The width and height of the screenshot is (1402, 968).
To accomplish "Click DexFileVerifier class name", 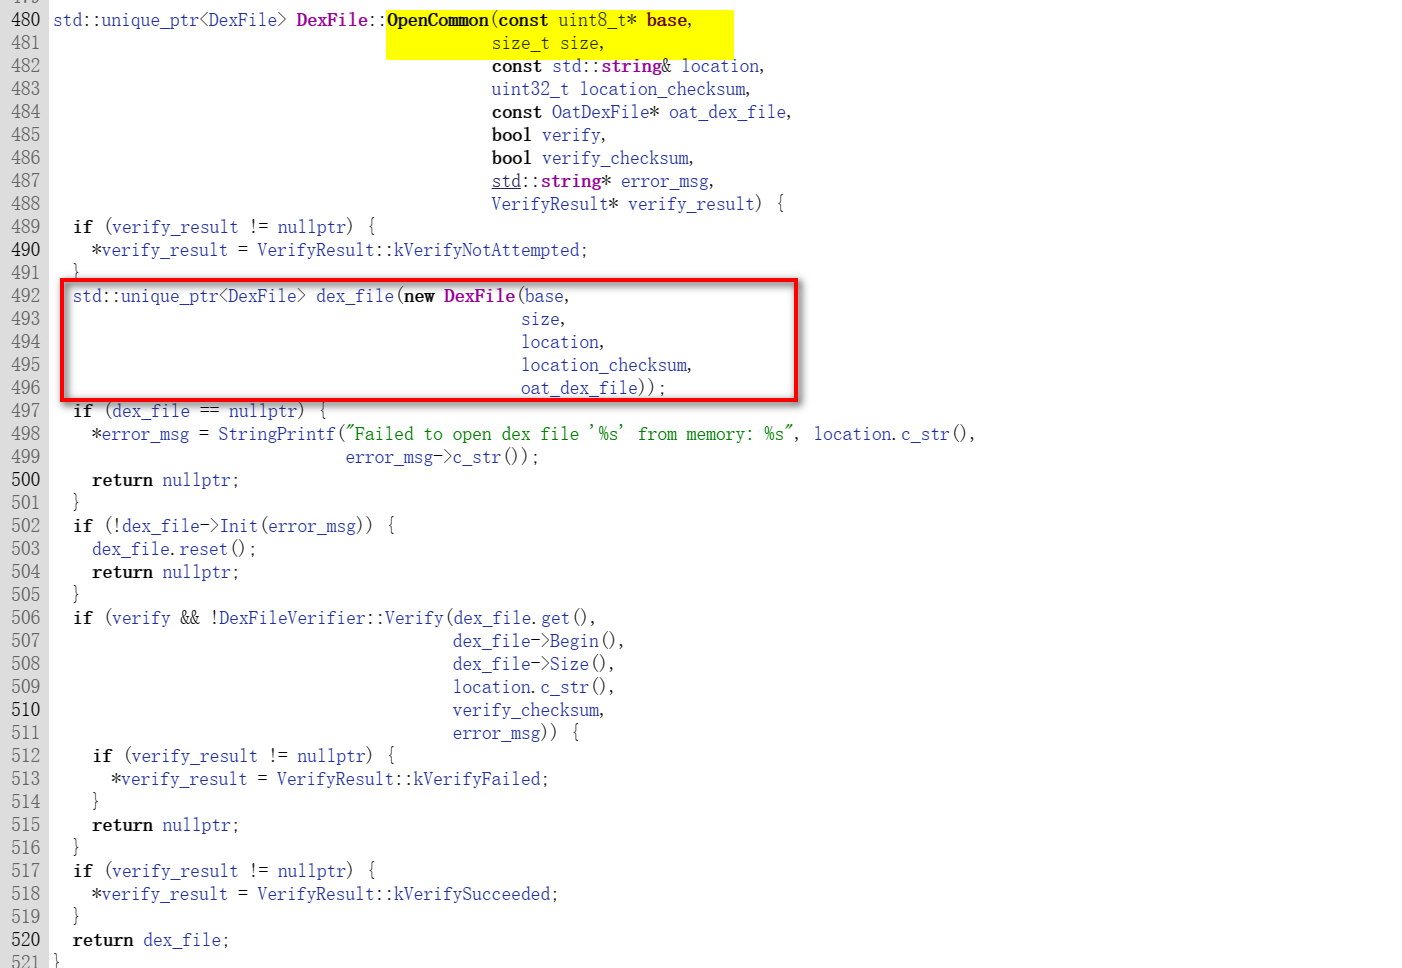I will click(292, 618).
